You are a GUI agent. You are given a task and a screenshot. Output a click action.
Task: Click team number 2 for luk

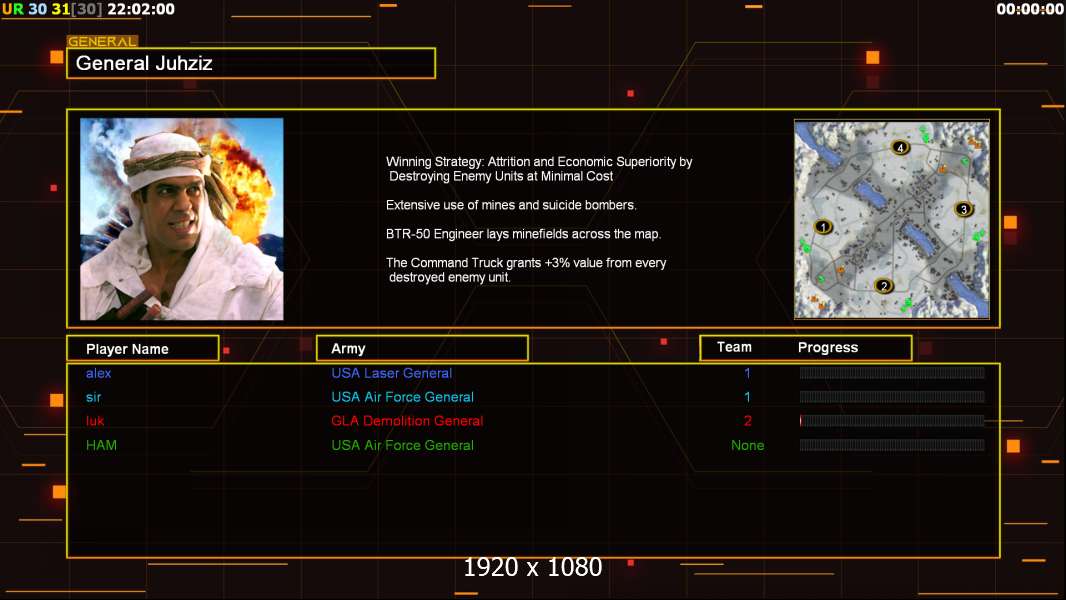pyautogui.click(x=747, y=421)
